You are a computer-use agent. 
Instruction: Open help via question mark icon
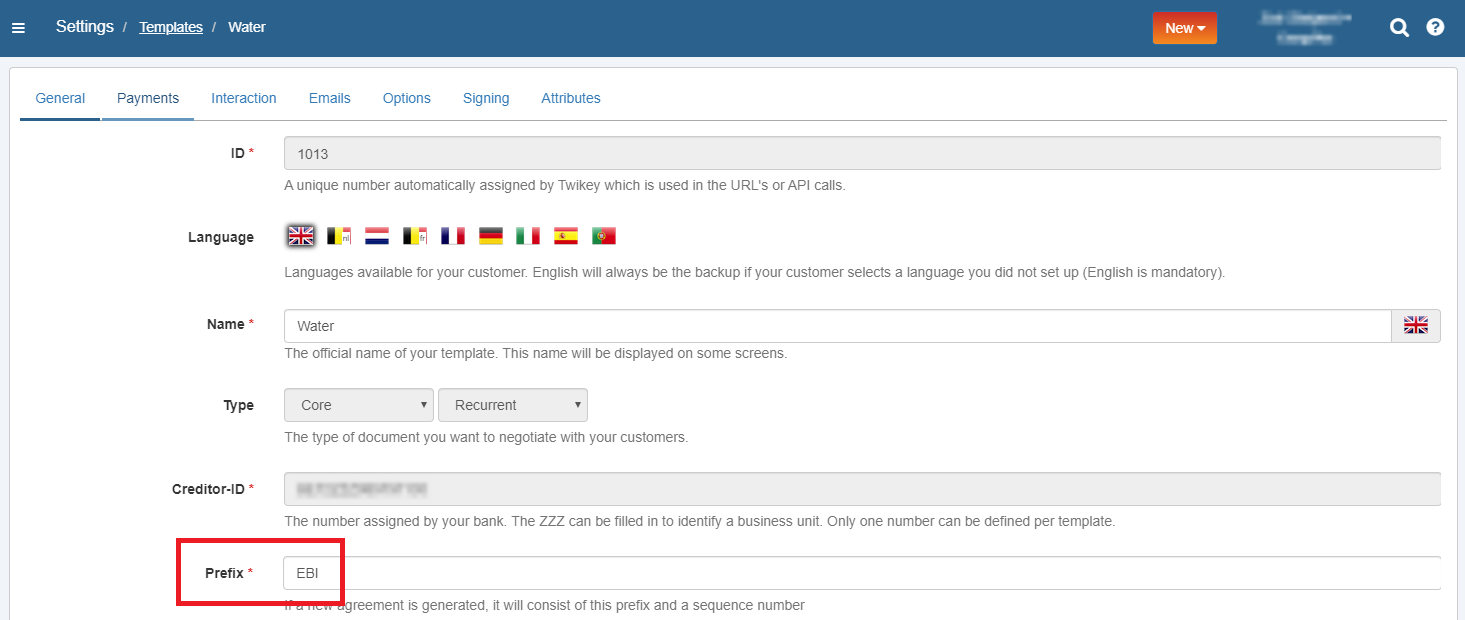1435,28
